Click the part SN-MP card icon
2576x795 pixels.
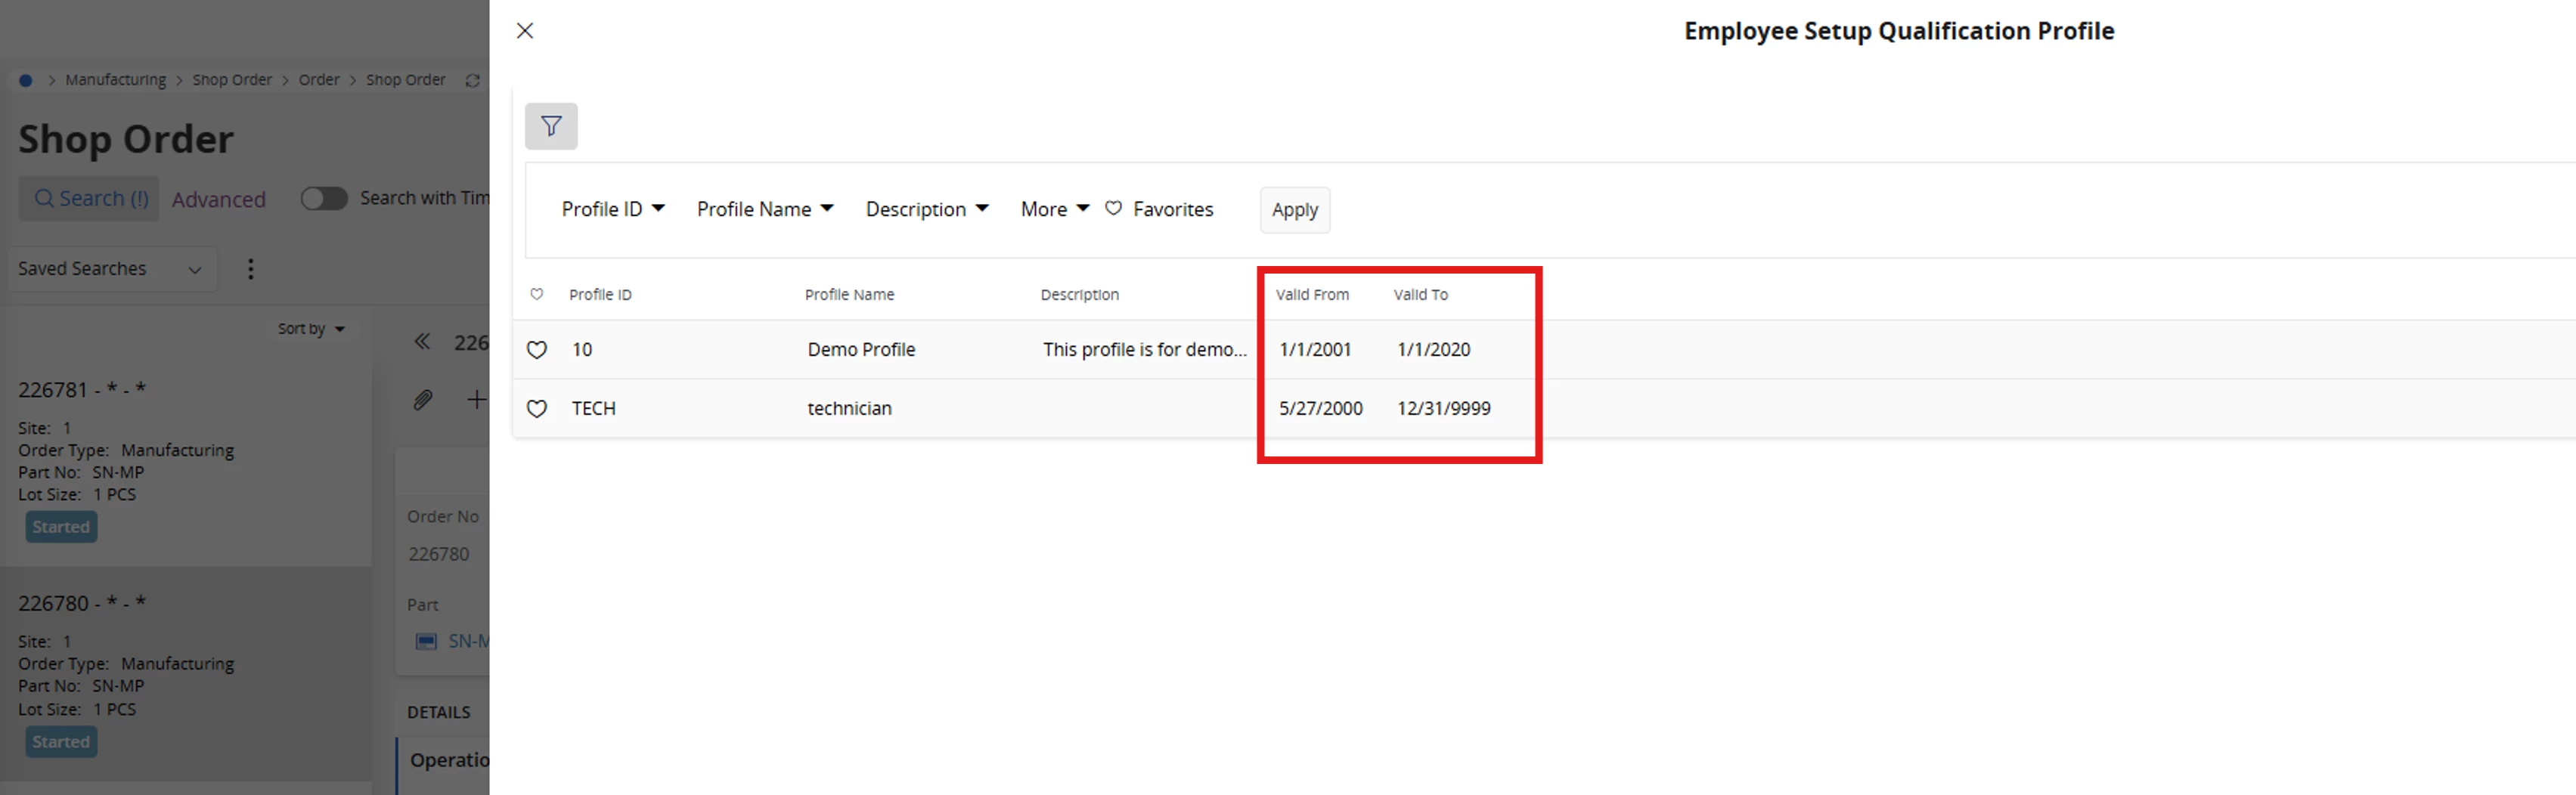(x=427, y=642)
